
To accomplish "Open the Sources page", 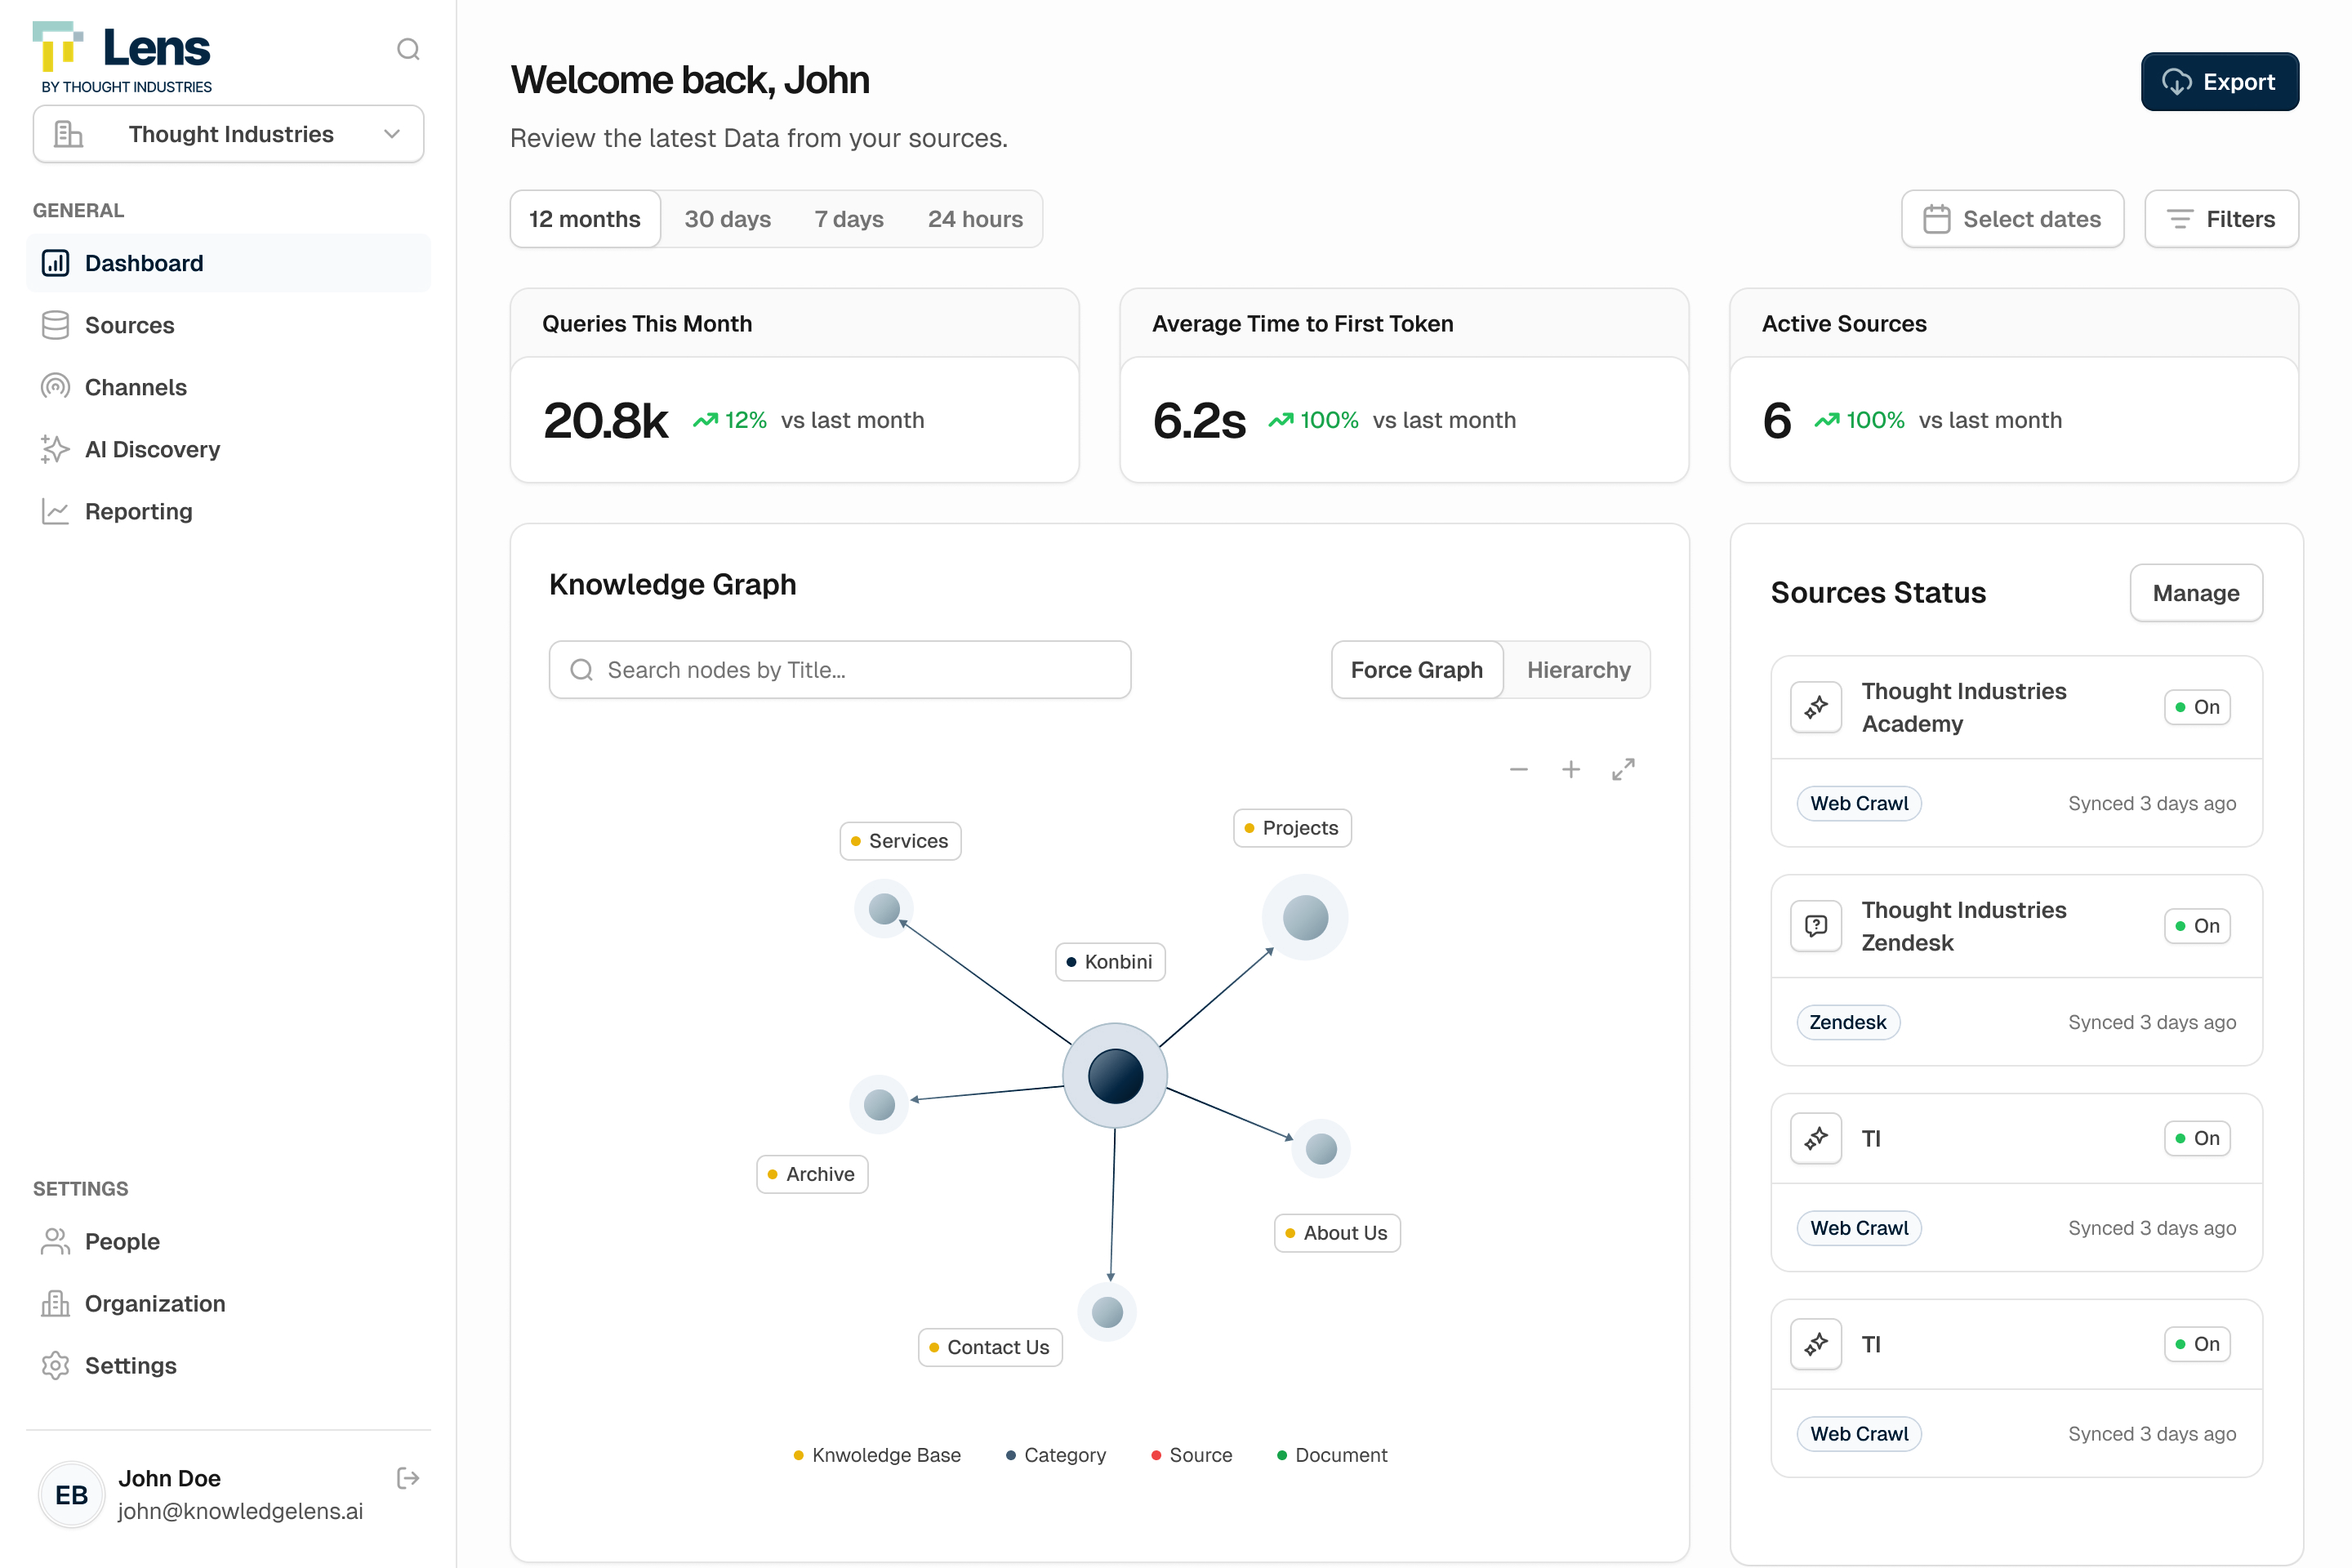I will (228, 325).
